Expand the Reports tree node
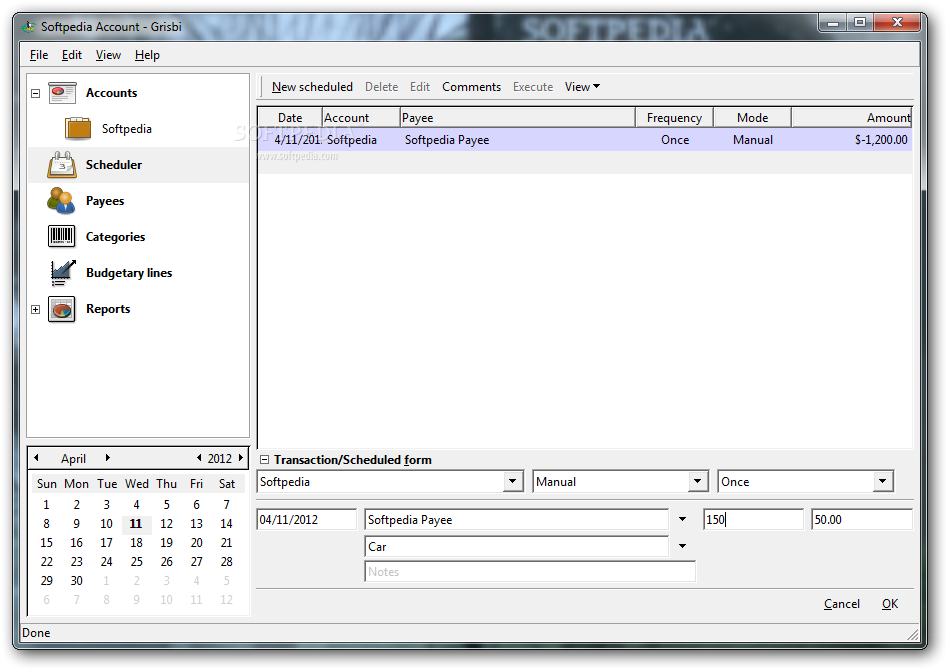This screenshot has width=948, height=670. 36,309
